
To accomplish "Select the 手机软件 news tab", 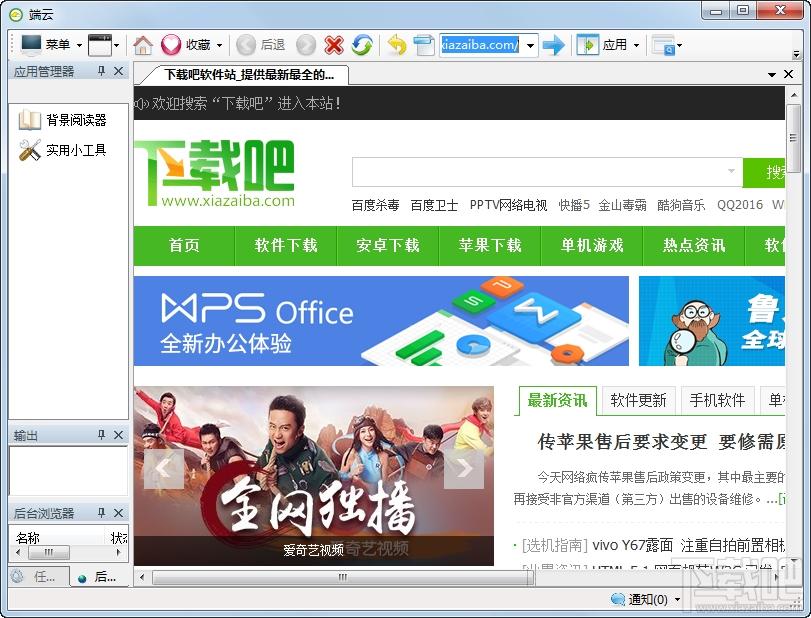I will point(717,400).
